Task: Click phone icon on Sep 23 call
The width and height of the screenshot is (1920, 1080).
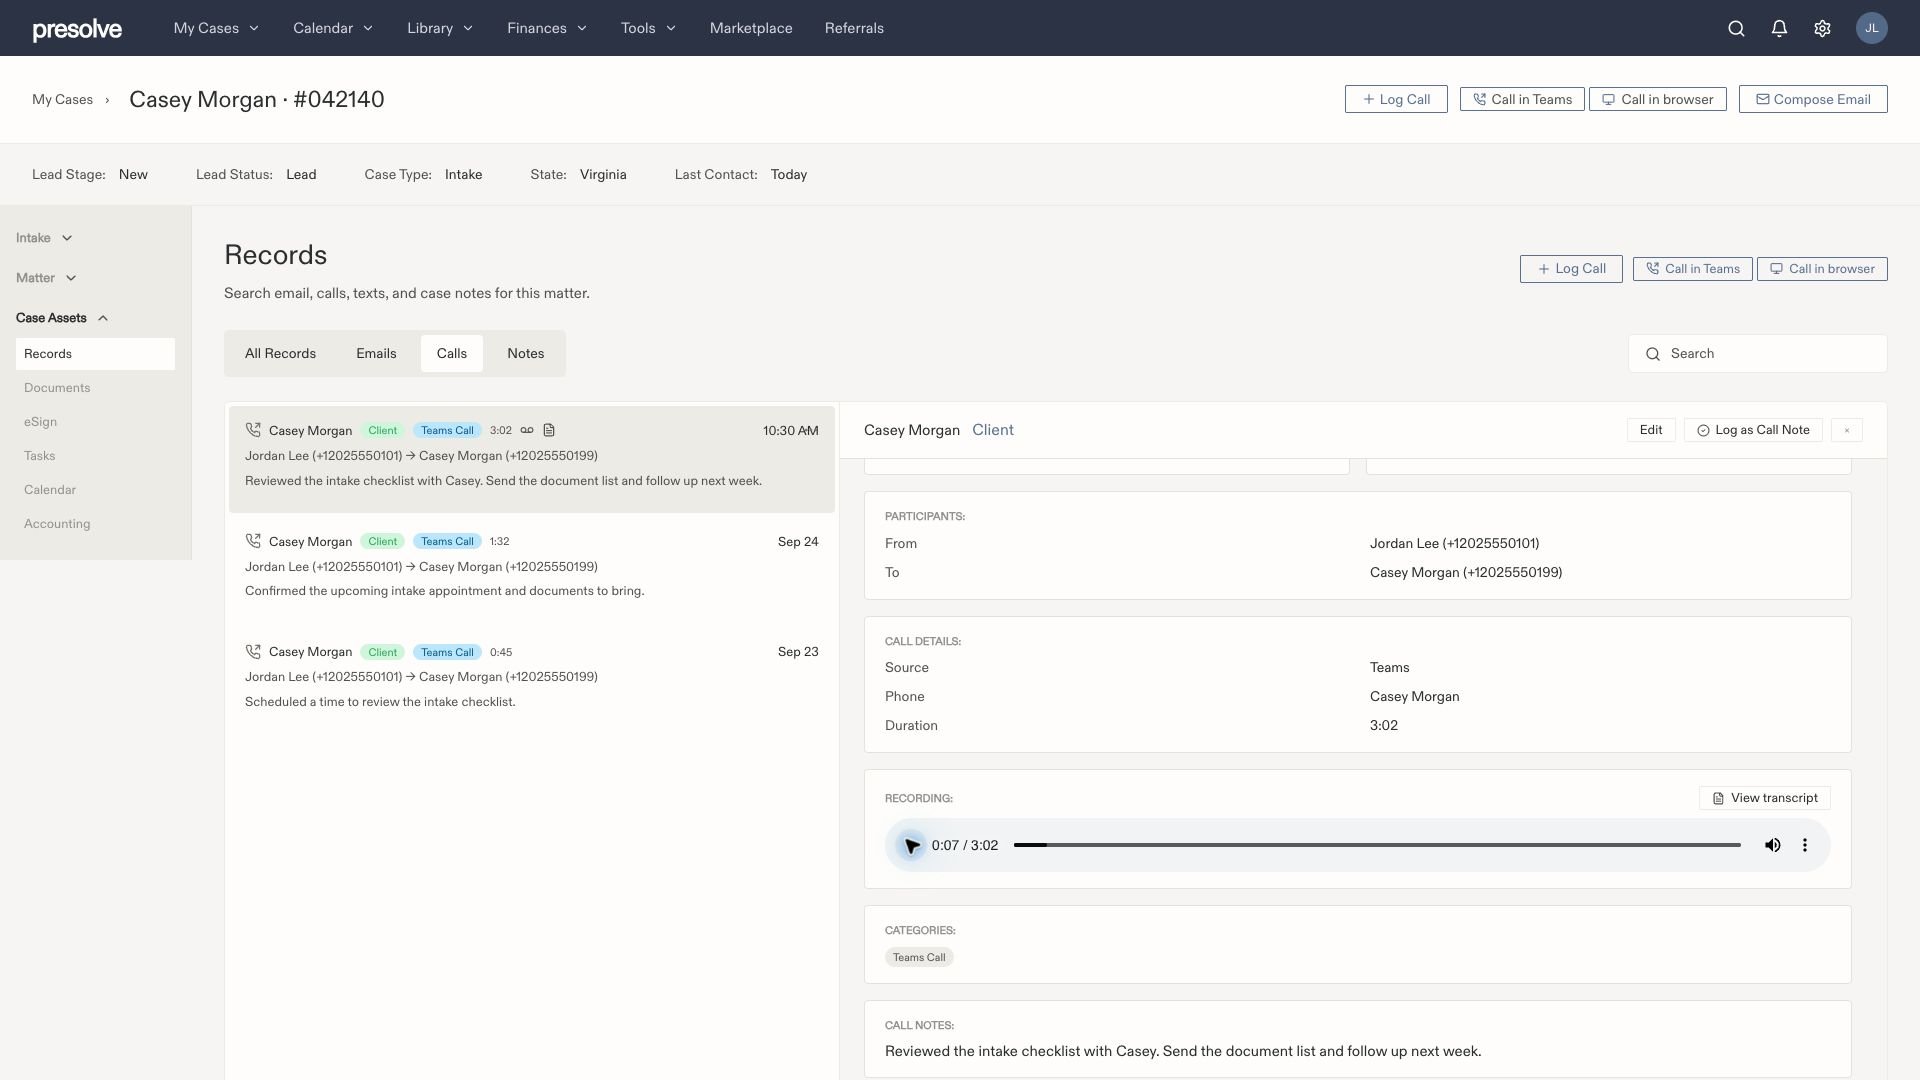Action: [x=253, y=651]
